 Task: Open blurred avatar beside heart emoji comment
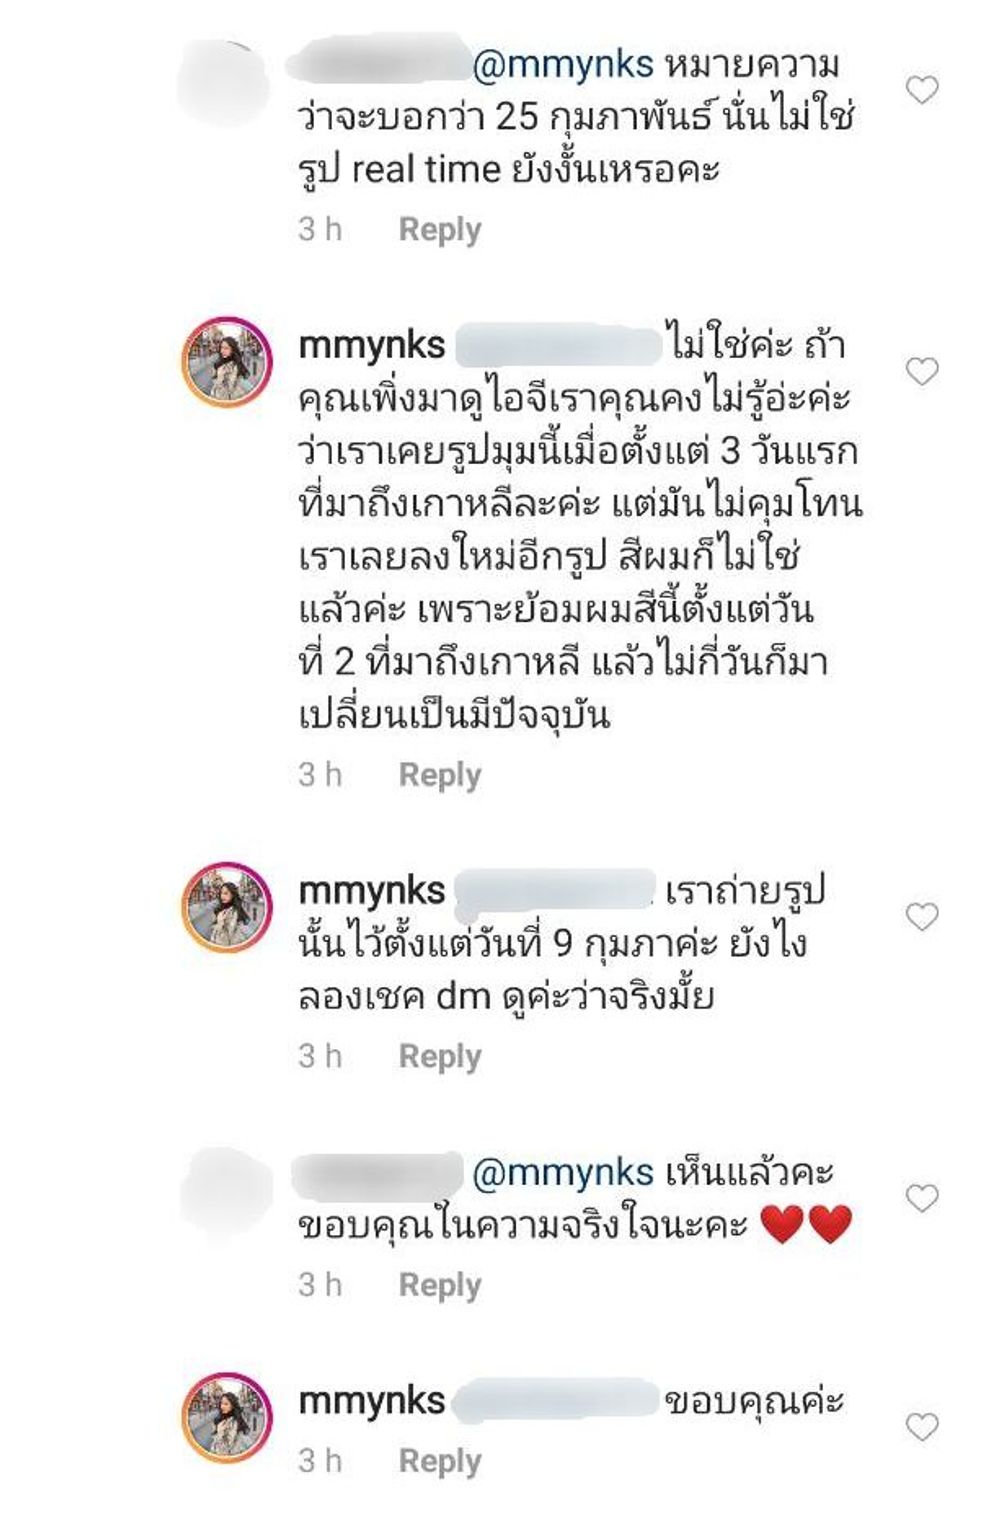pyautogui.click(x=225, y=1192)
